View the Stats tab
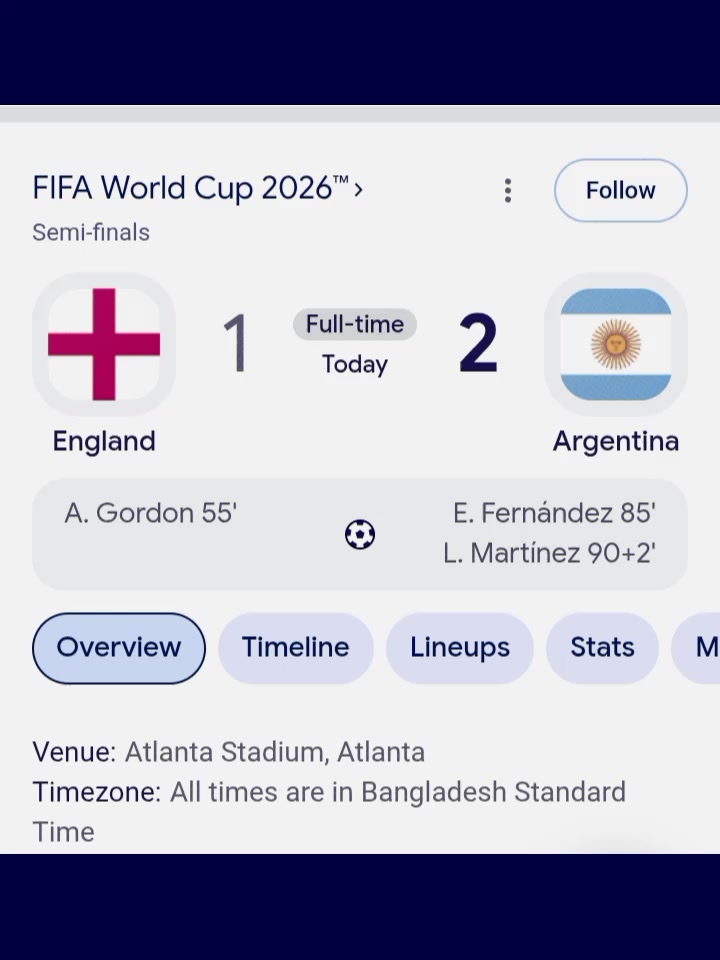The width and height of the screenshot is (720, 960). 602,648
